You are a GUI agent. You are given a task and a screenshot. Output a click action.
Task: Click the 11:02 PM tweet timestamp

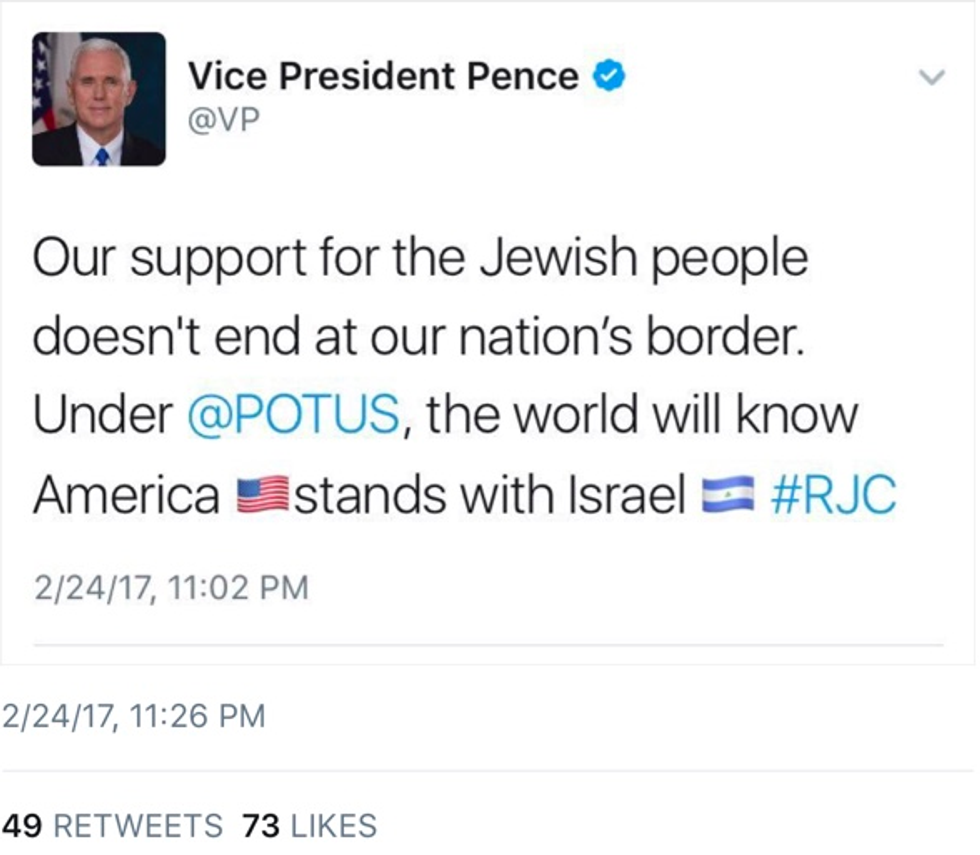(x=171, y=587)
